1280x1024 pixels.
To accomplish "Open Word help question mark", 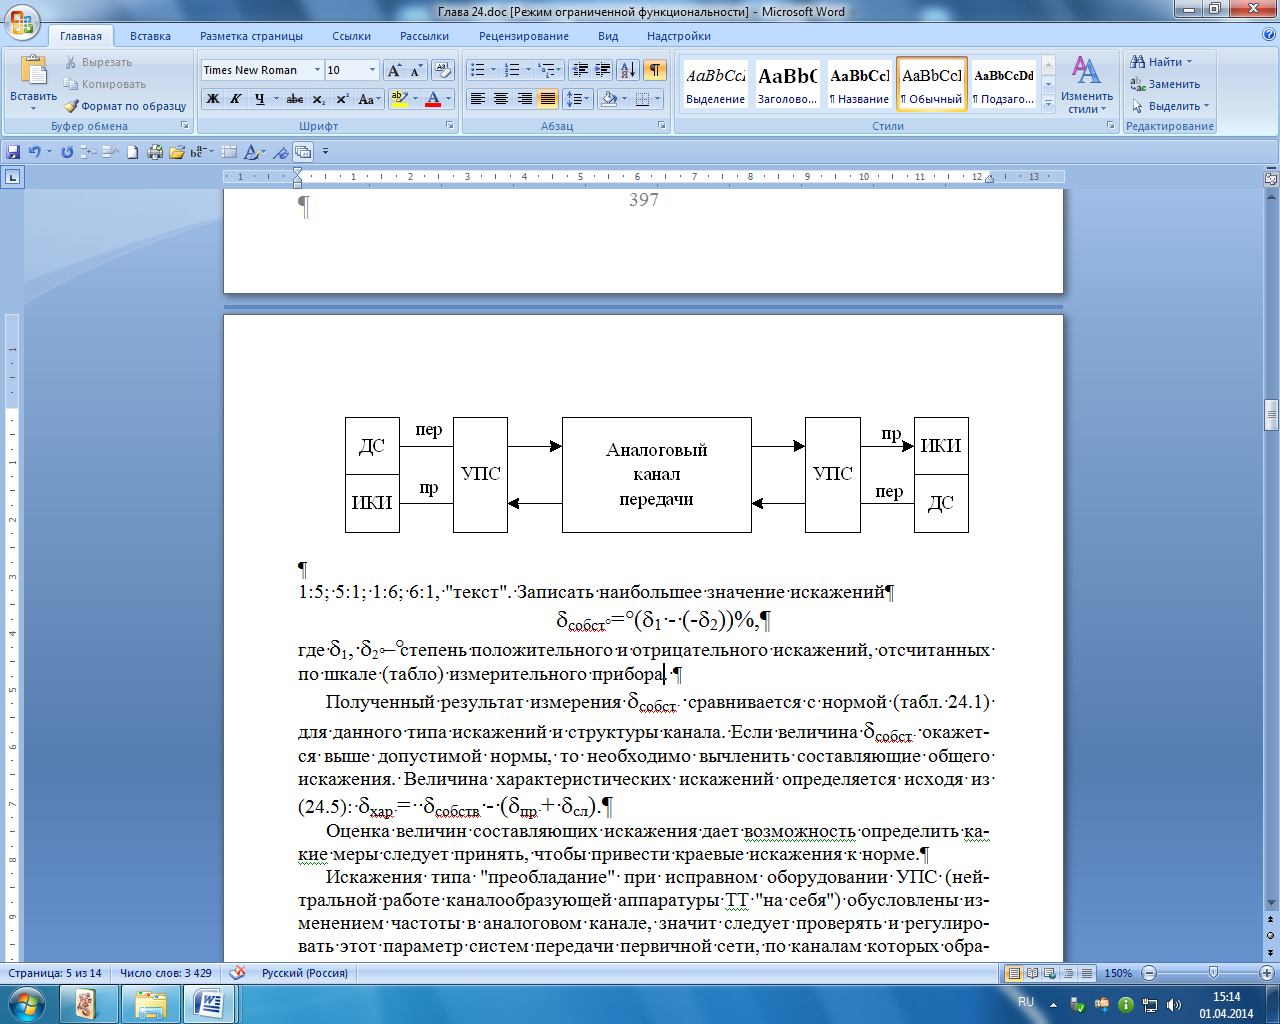I will point(1269,35).
